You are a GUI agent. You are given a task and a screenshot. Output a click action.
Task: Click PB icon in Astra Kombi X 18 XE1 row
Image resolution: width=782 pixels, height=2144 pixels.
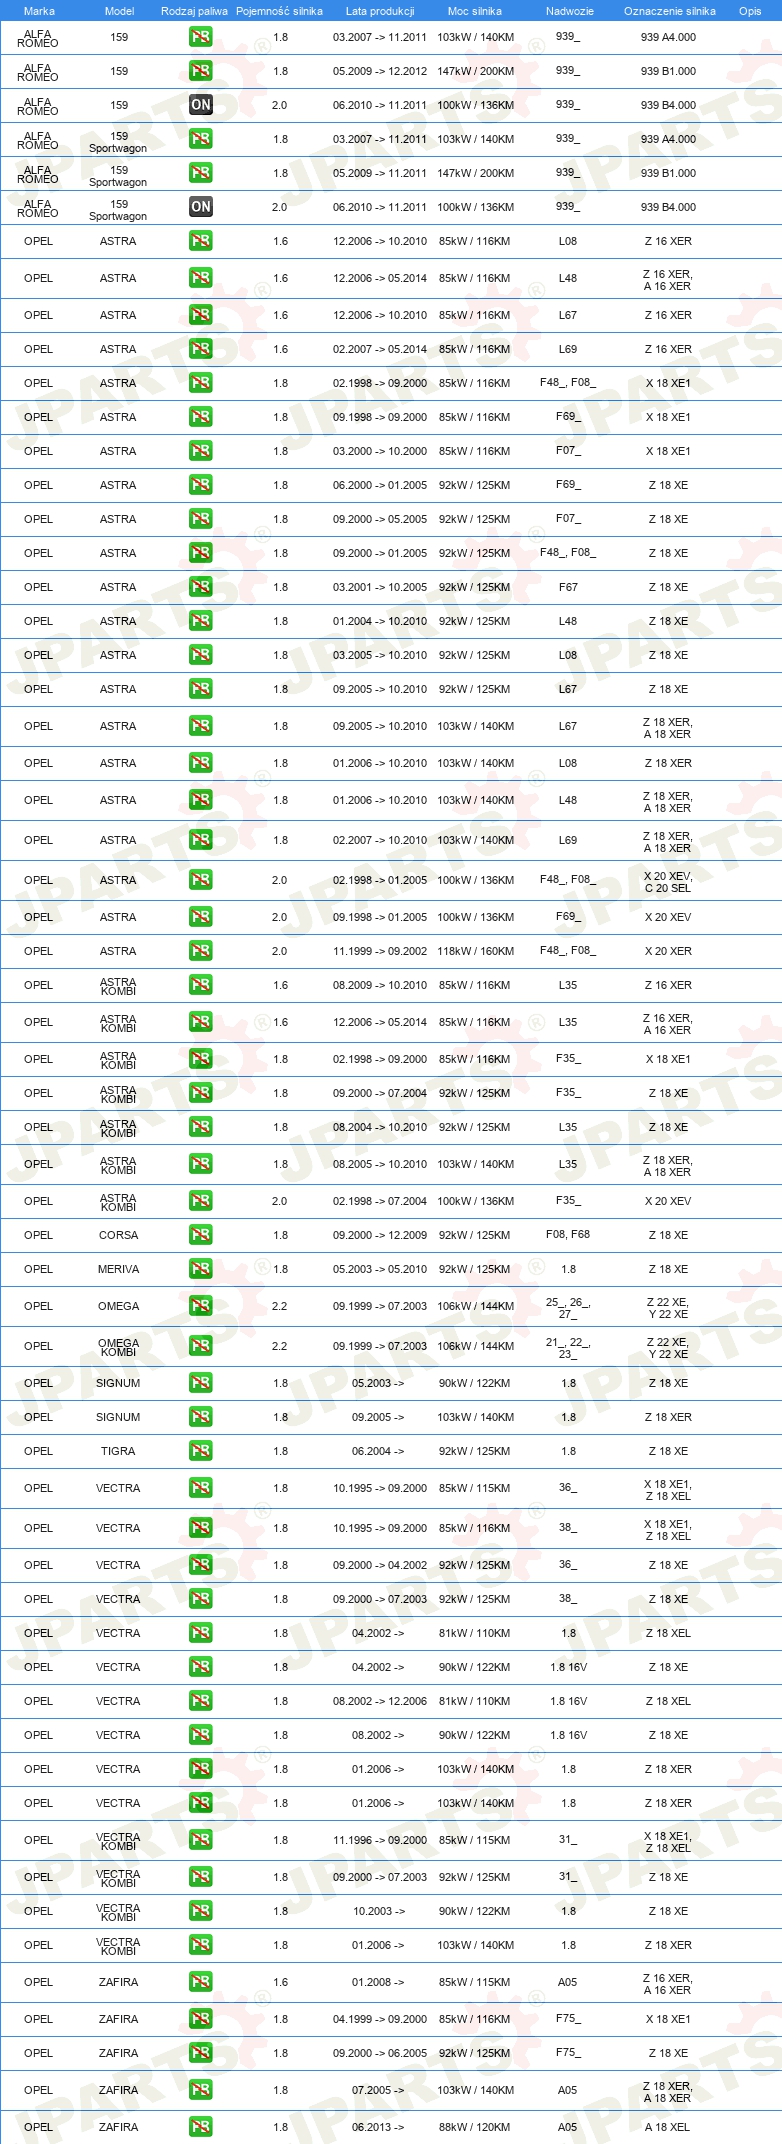[x=201, y=1059]
